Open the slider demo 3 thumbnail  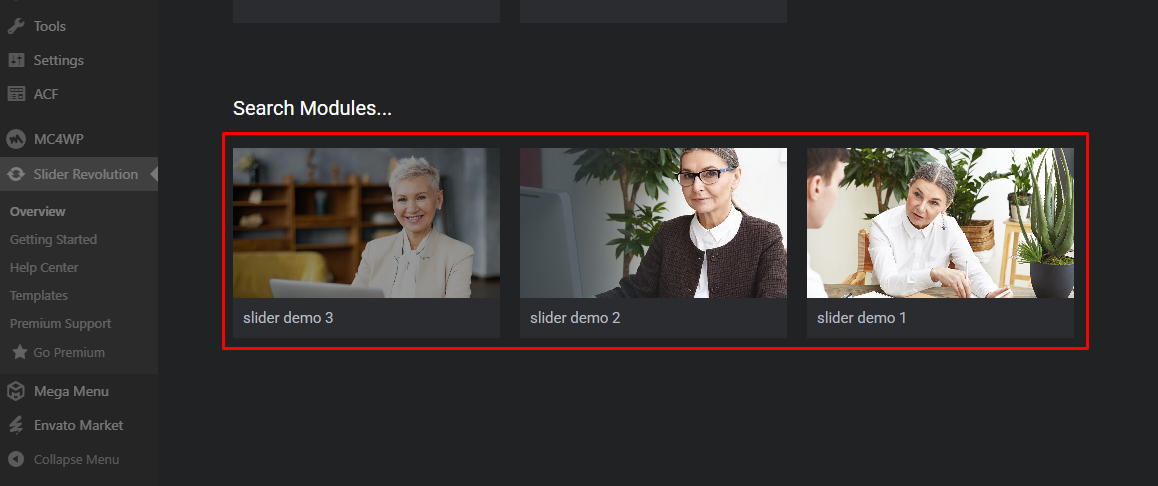366,223
